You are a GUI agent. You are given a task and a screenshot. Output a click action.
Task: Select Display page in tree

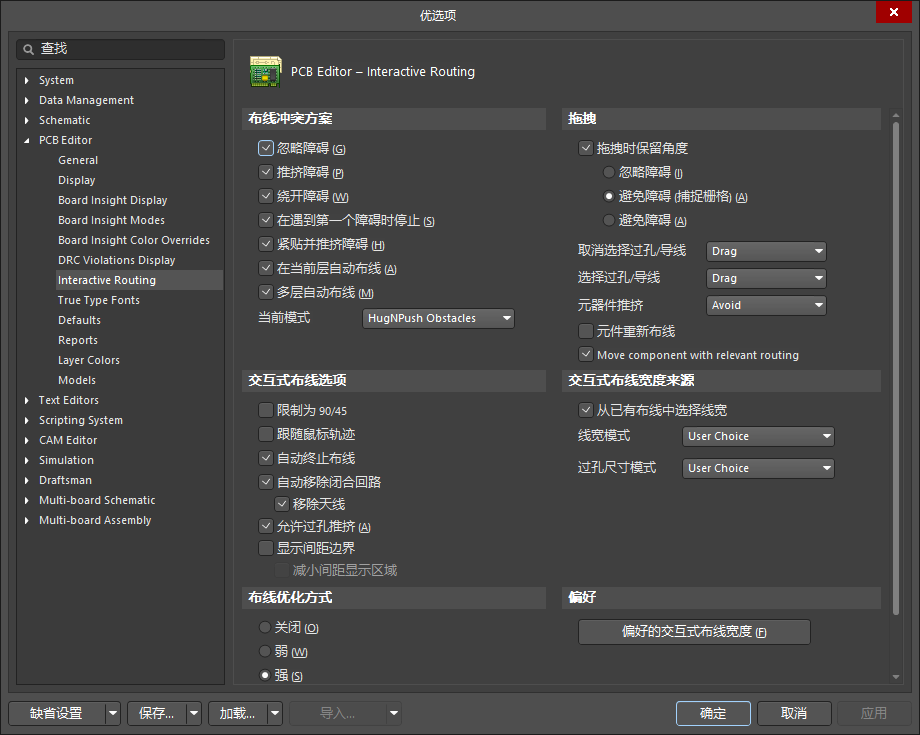76,180
